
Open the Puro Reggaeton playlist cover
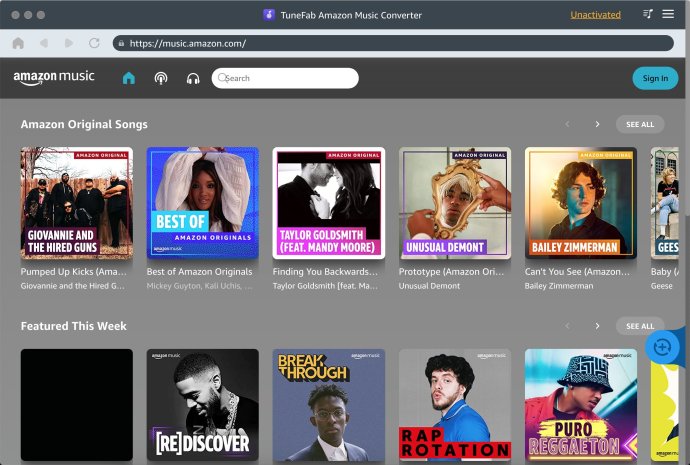coord(581,405)
